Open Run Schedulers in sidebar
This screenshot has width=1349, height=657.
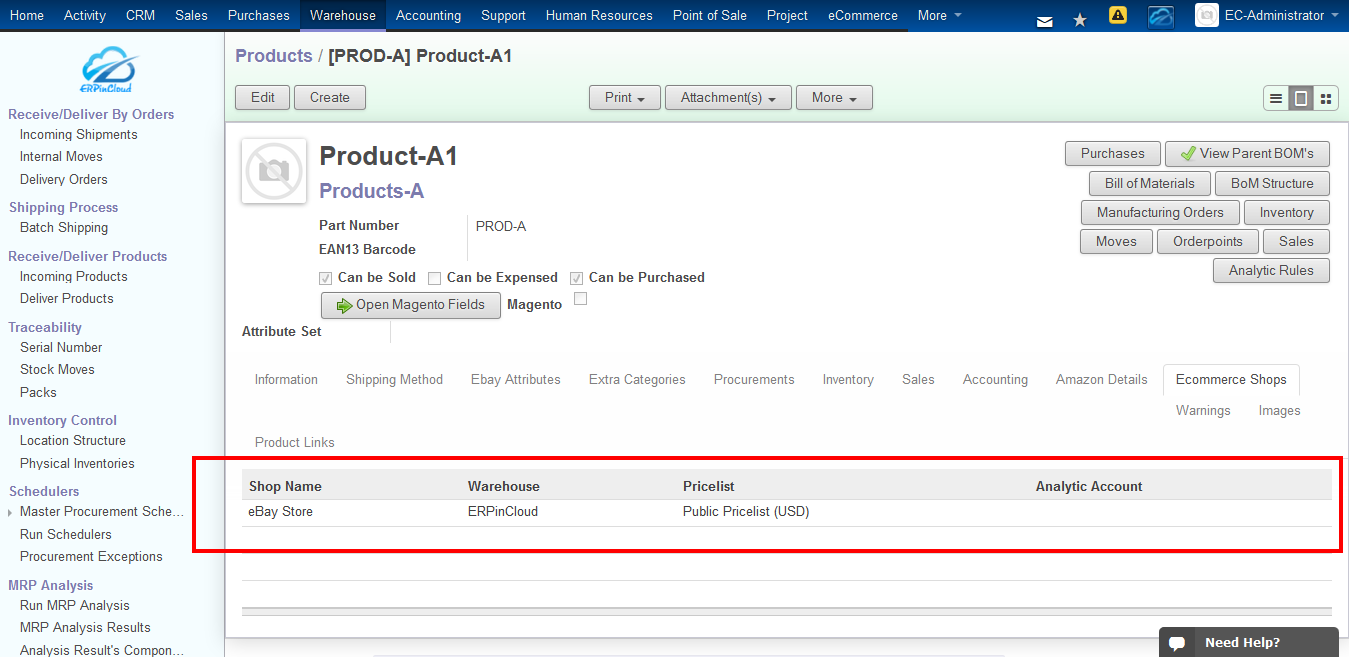66,535
